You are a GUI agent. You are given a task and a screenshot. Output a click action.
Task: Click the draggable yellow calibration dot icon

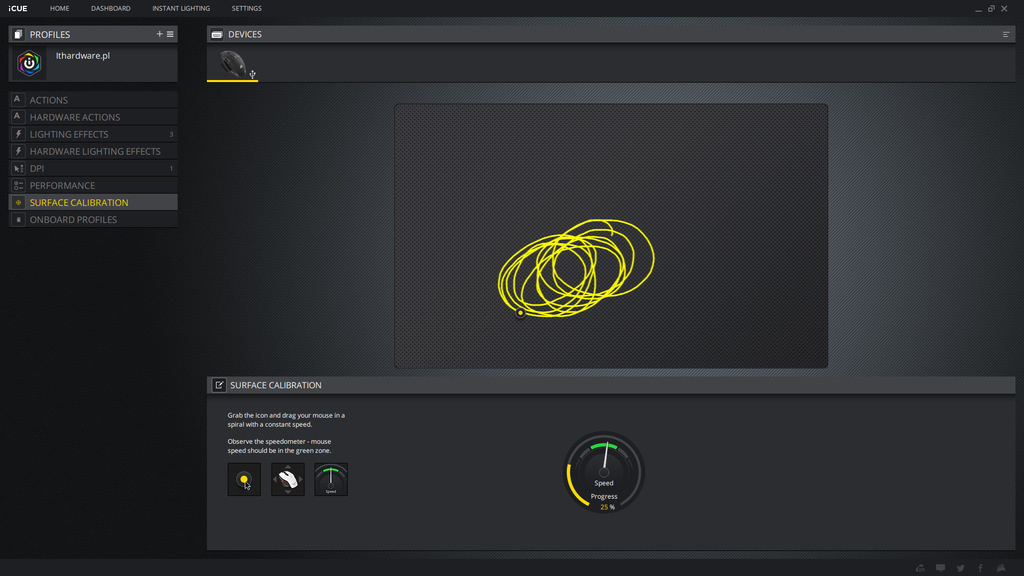(244, 479)
